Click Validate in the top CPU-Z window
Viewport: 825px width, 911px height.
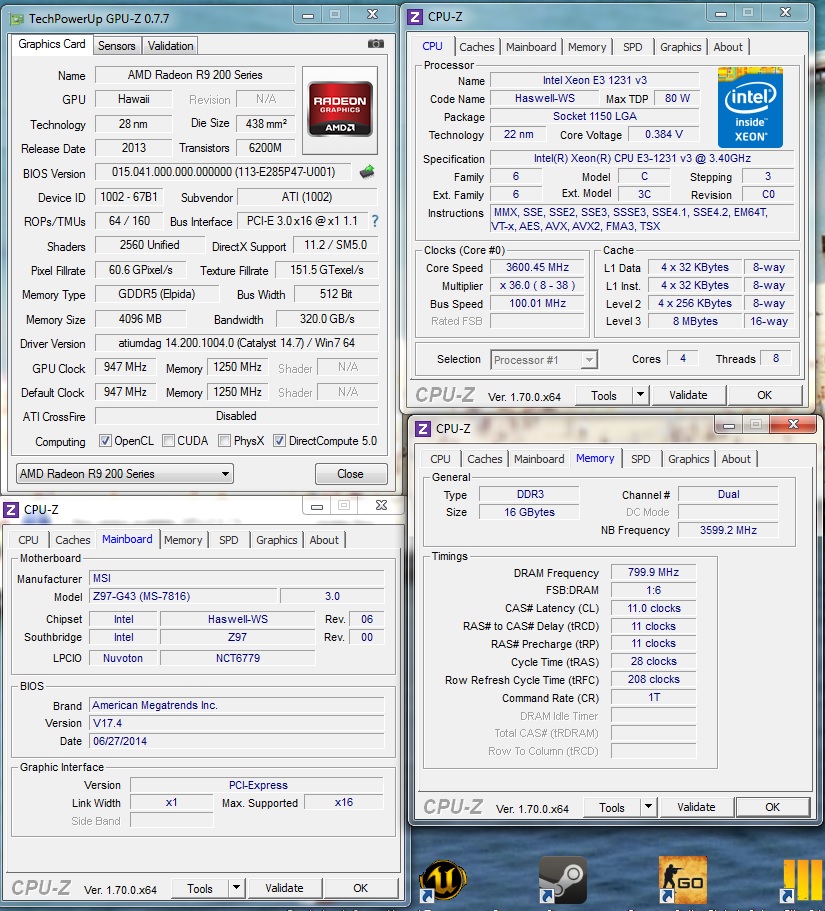(688, 395)
